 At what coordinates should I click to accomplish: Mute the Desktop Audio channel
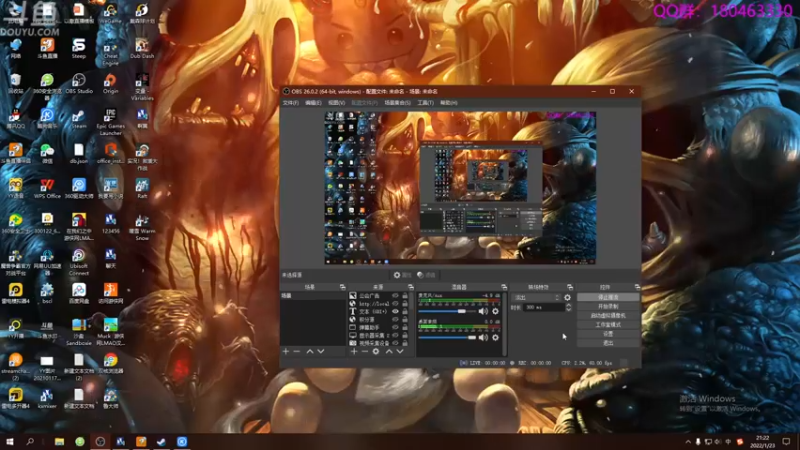tap(483, 337)
